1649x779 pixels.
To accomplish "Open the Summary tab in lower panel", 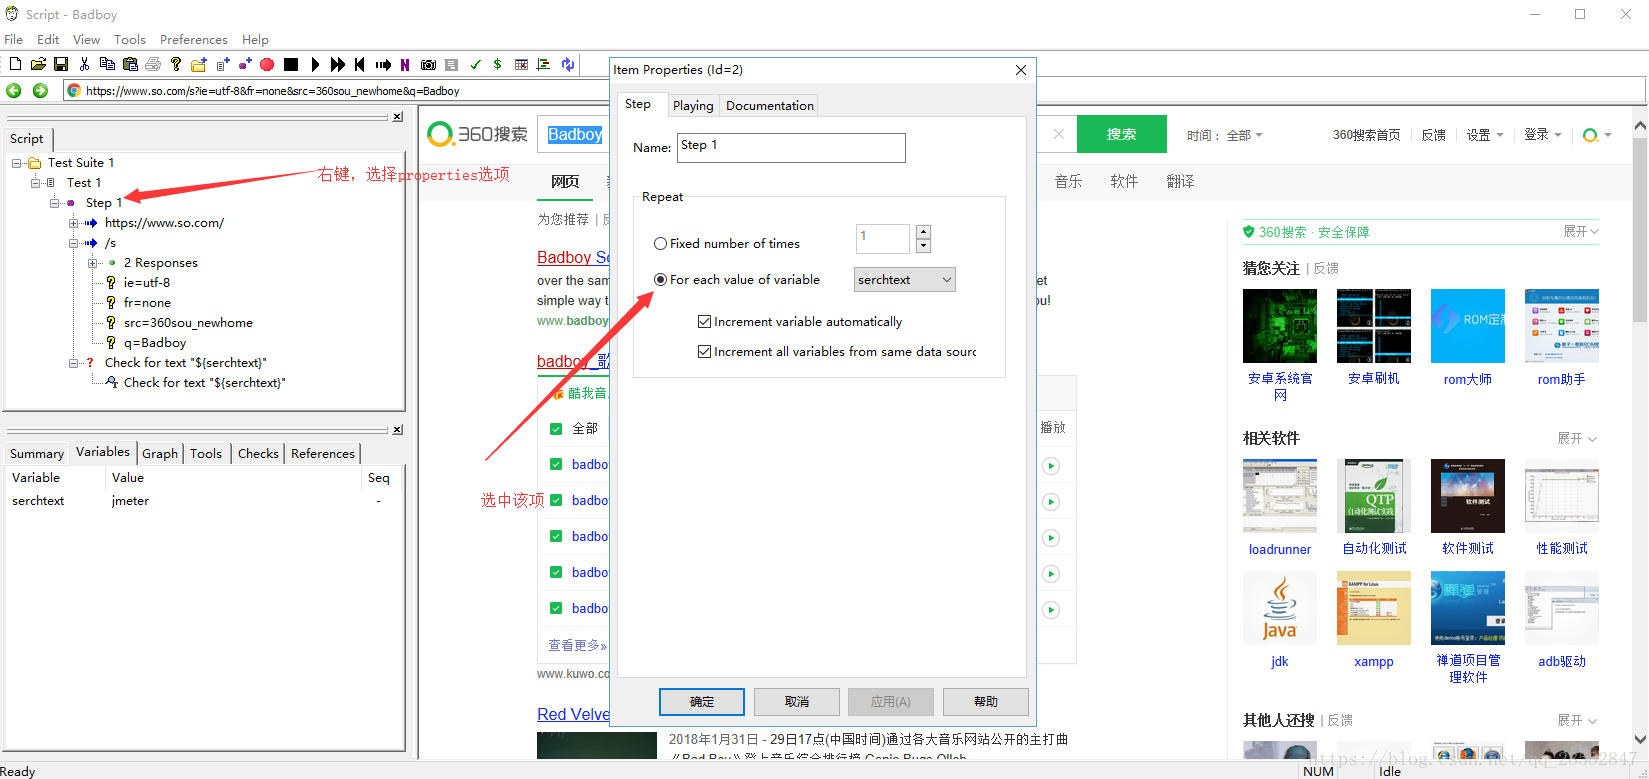I will click(37, 454).
